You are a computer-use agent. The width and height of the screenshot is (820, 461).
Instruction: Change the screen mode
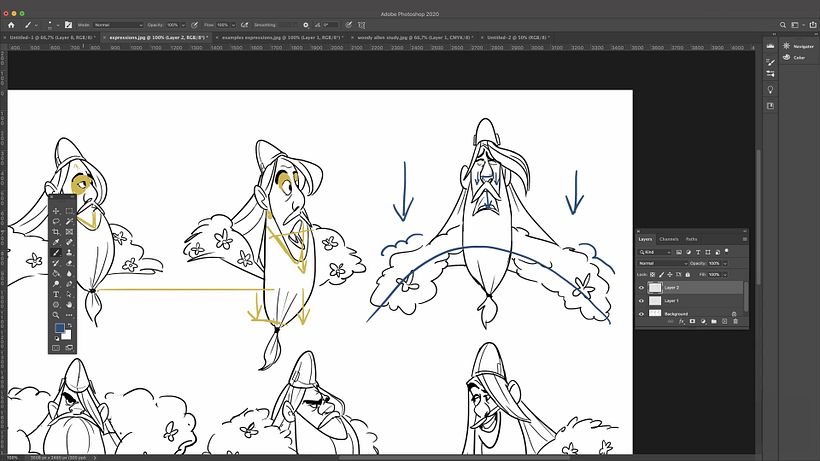click(69, 348)
